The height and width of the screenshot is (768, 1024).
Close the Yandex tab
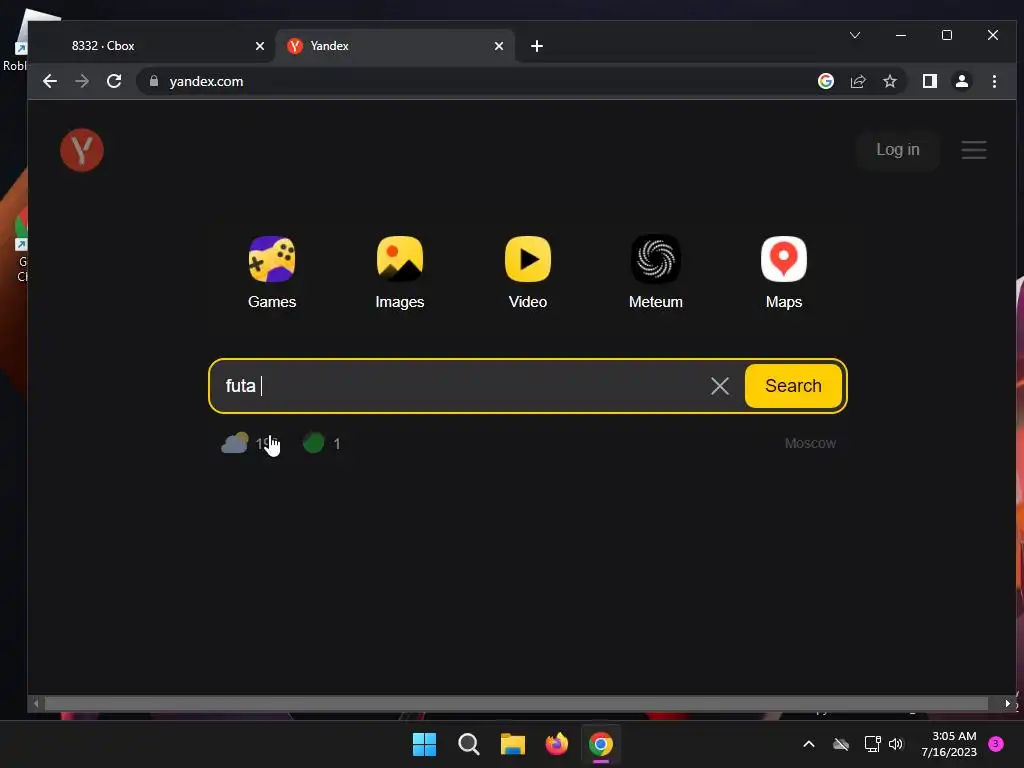click(499, 46)
